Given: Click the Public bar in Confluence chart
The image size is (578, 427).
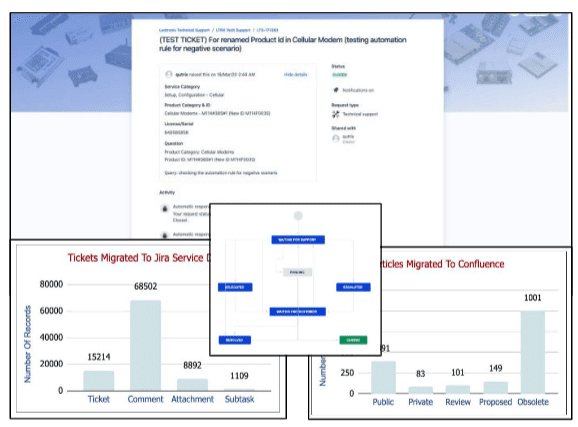Looking at the screenshot, I should (383, 377).
